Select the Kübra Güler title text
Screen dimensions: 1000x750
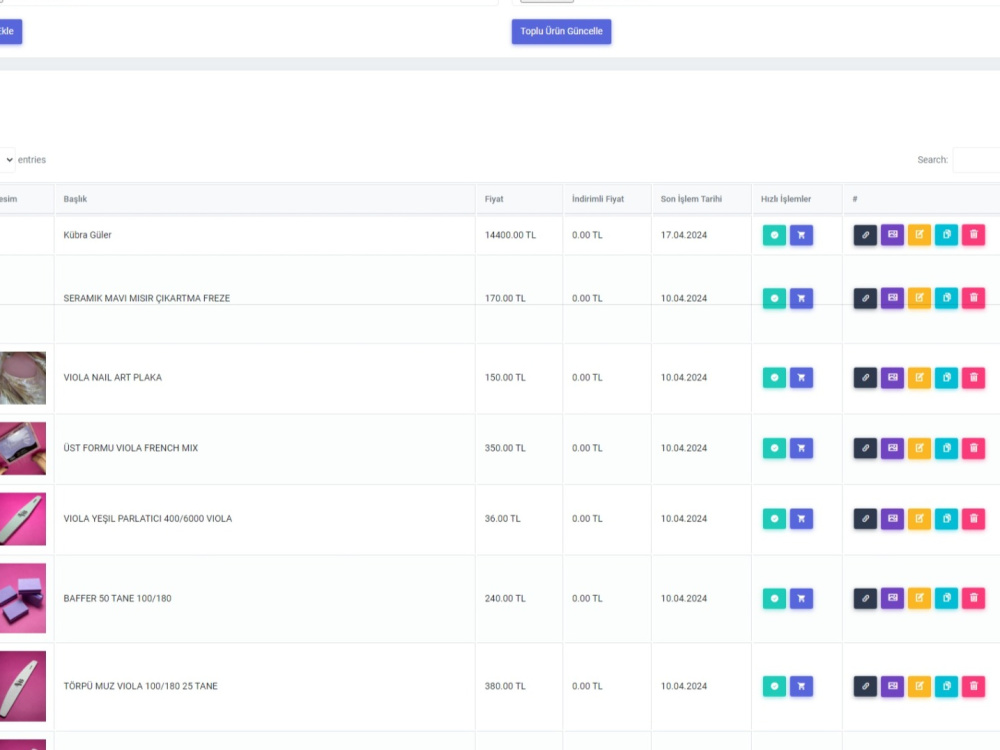pos(87,235)
